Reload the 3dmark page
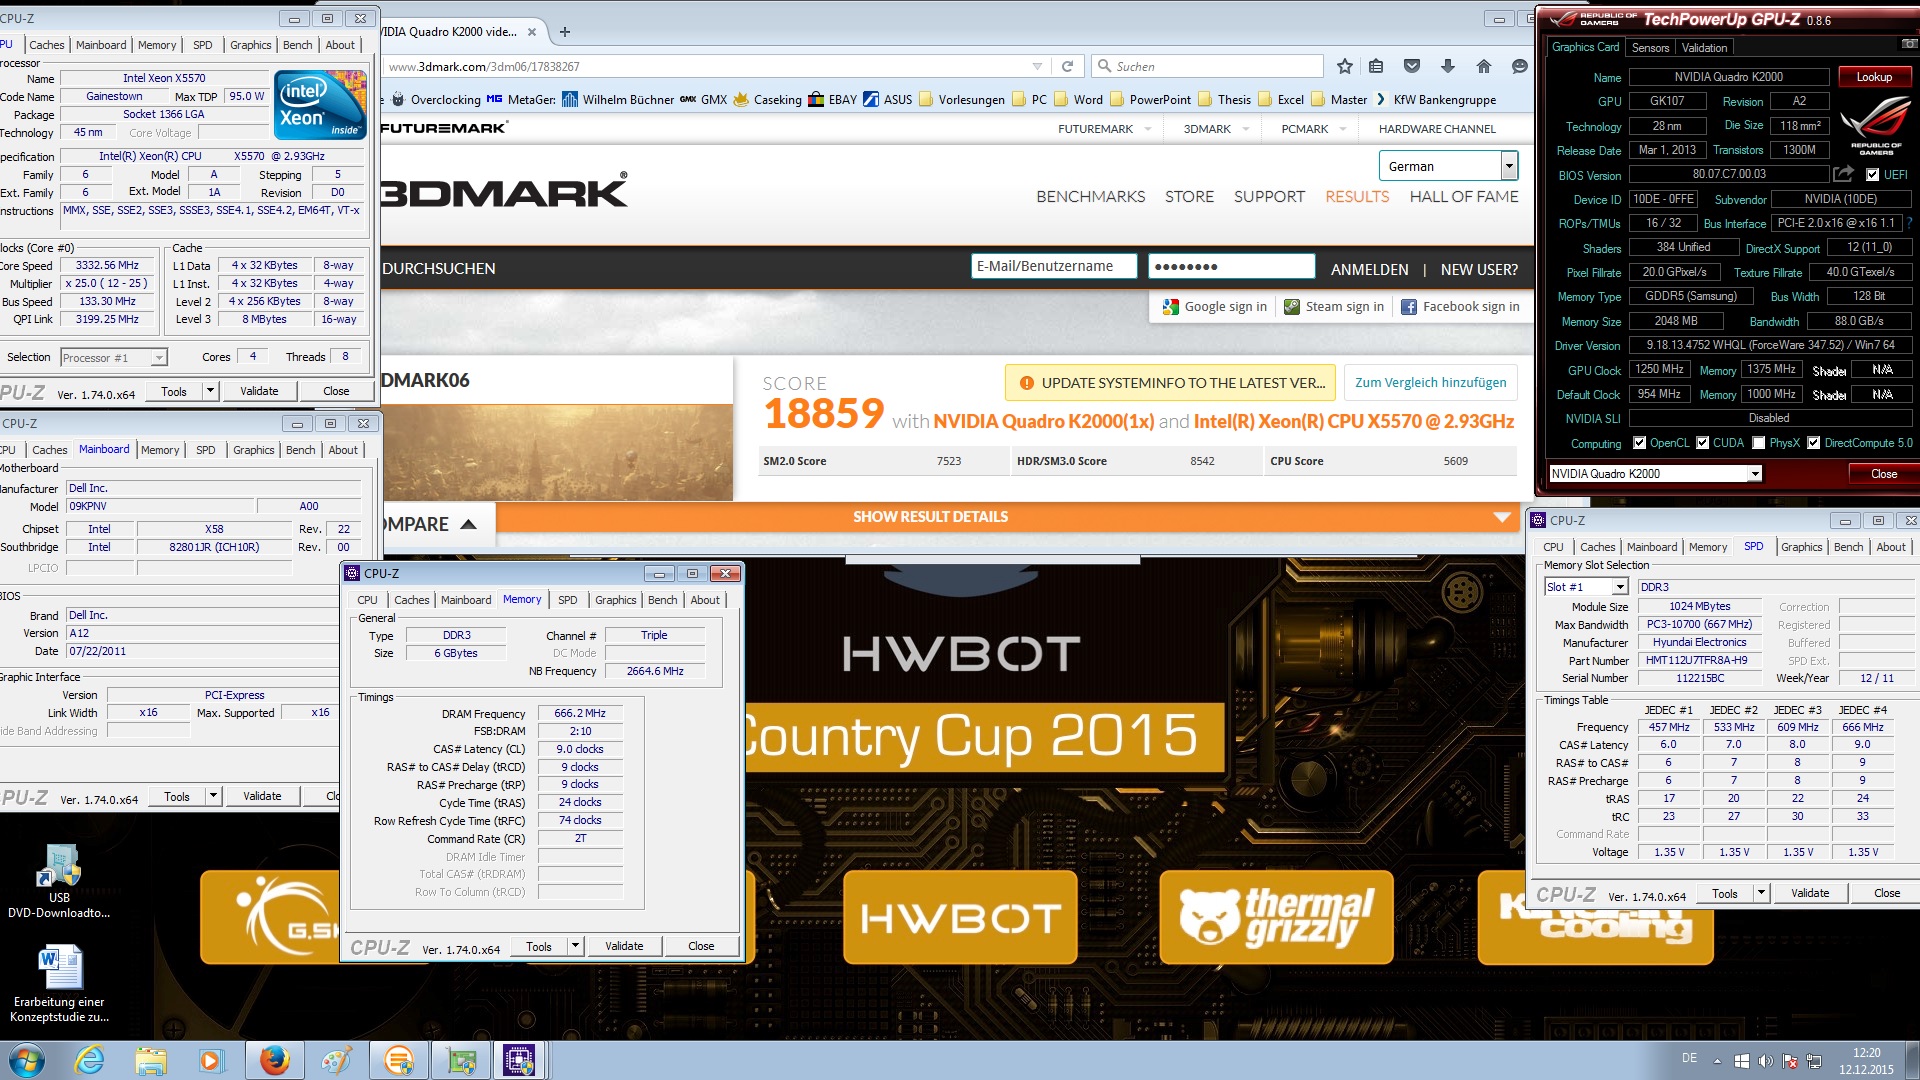The height and width of the screenshot is (1080, 1920). pyautogui.click(x=1067, y=66)
